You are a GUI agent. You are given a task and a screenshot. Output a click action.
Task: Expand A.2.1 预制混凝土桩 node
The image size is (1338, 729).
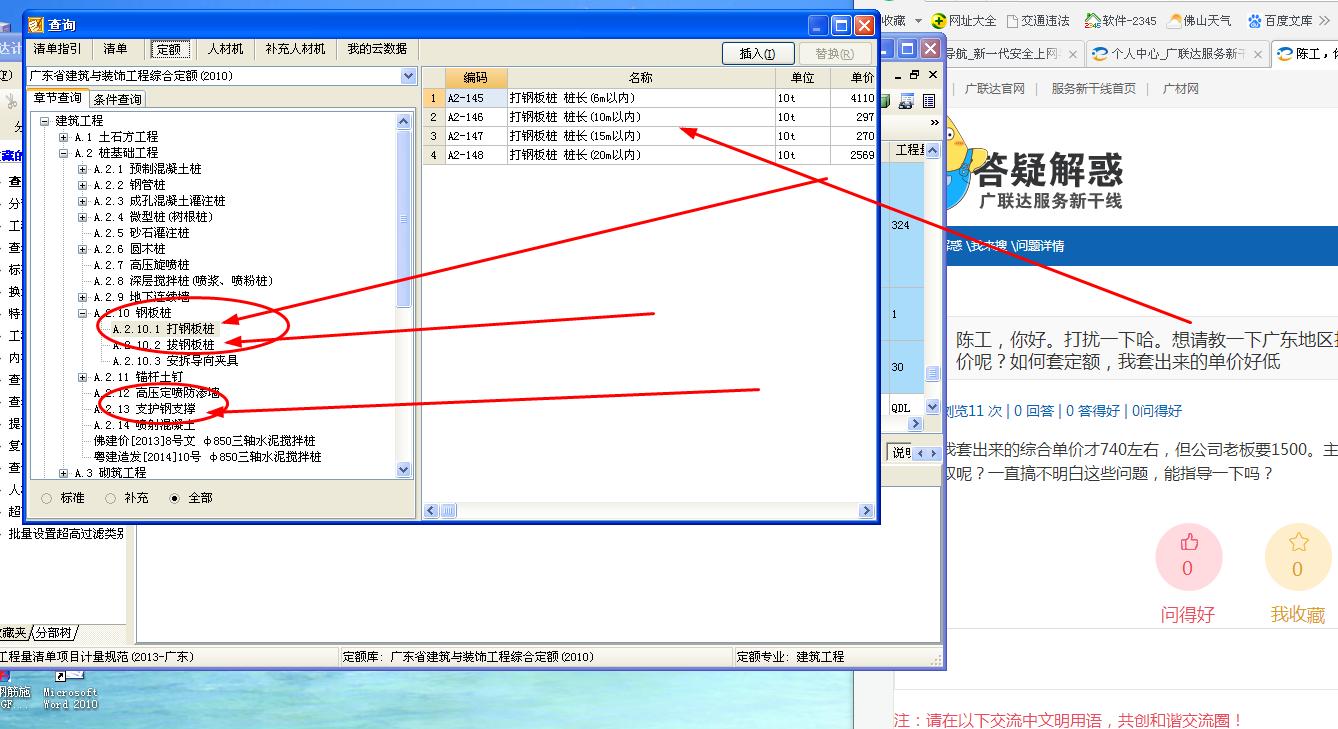click(x=83, y=169)
